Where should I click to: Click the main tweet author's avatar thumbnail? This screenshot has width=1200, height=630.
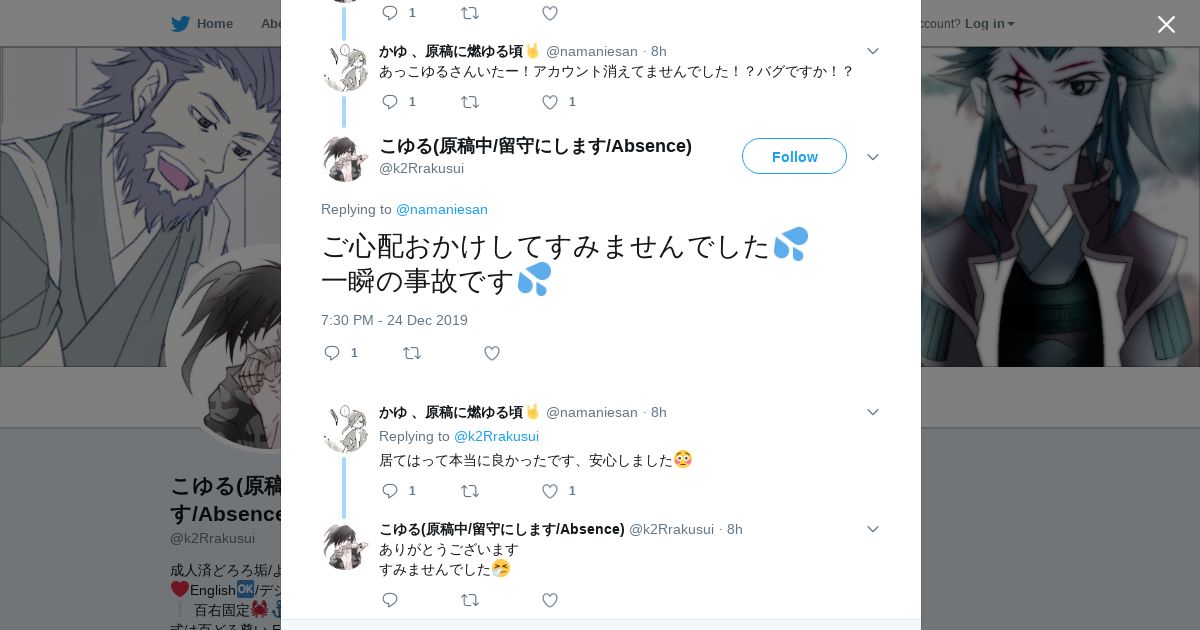coord(345,159)
